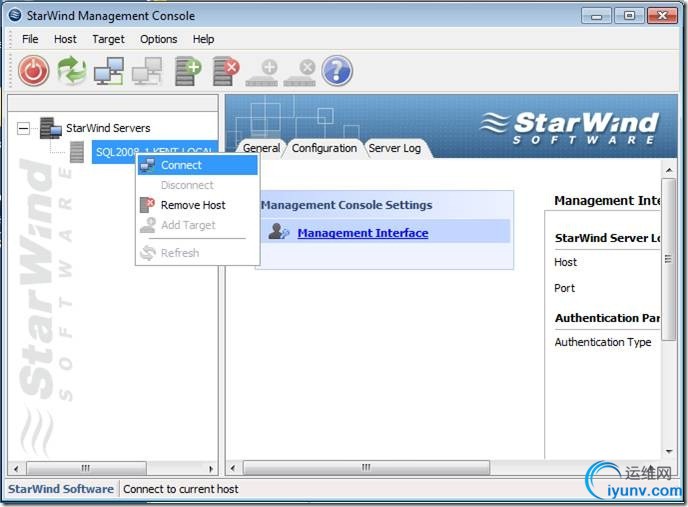Open help with the blue question mark icon
This screenshot has height=507, width=688.
click(337, 71)
